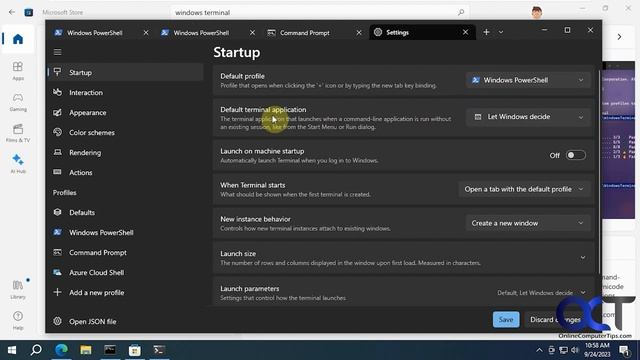Viewport: 640px width, 360px height.
Task: Click the Microsoft Store back arrow
Action: (x=12, y=12)
